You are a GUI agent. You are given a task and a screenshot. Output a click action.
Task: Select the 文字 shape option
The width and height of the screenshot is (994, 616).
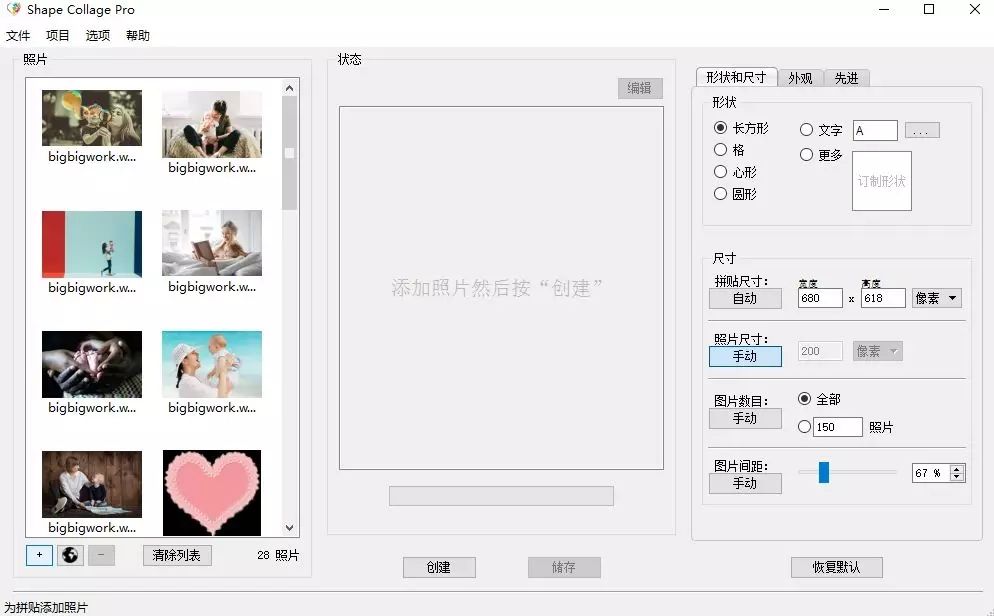[821, 130]
